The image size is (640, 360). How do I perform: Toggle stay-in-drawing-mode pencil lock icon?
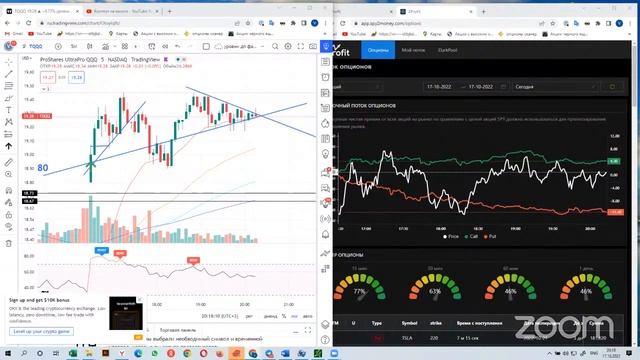pos(9,202)
